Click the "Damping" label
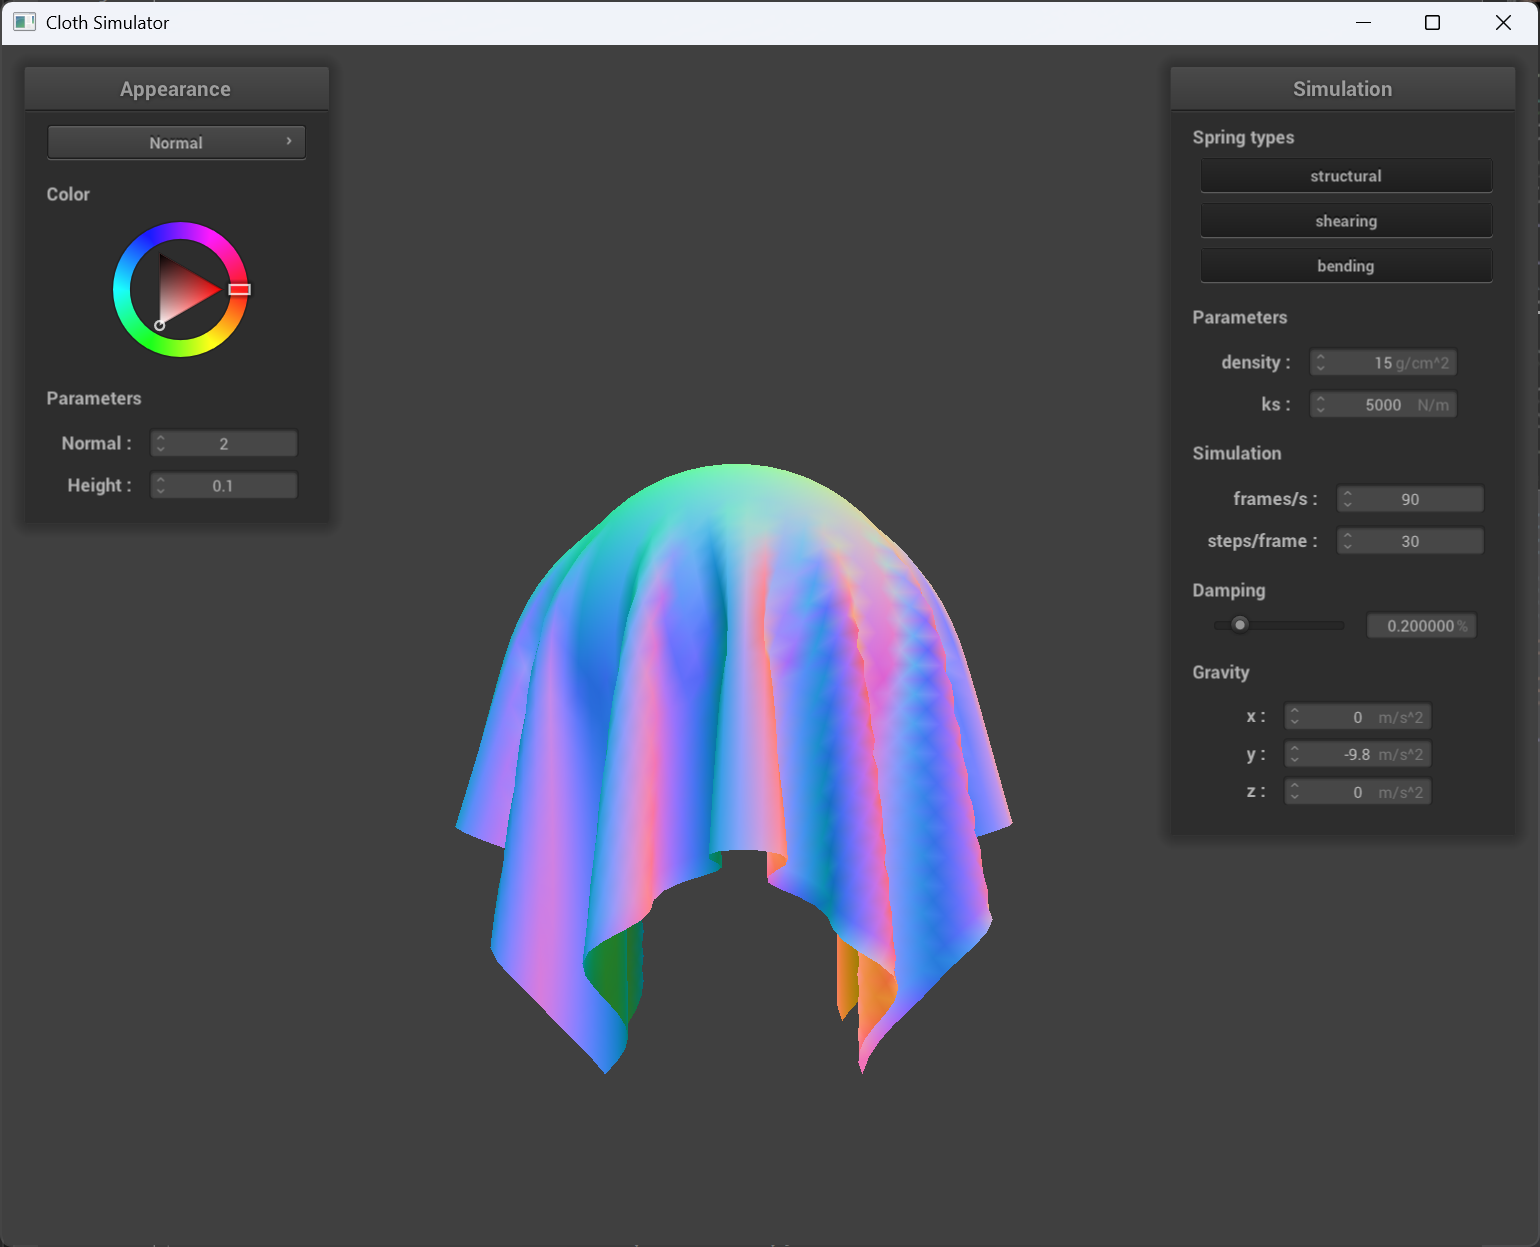This screenshot has width=1540, height=1247. (x=1229, y=590)
